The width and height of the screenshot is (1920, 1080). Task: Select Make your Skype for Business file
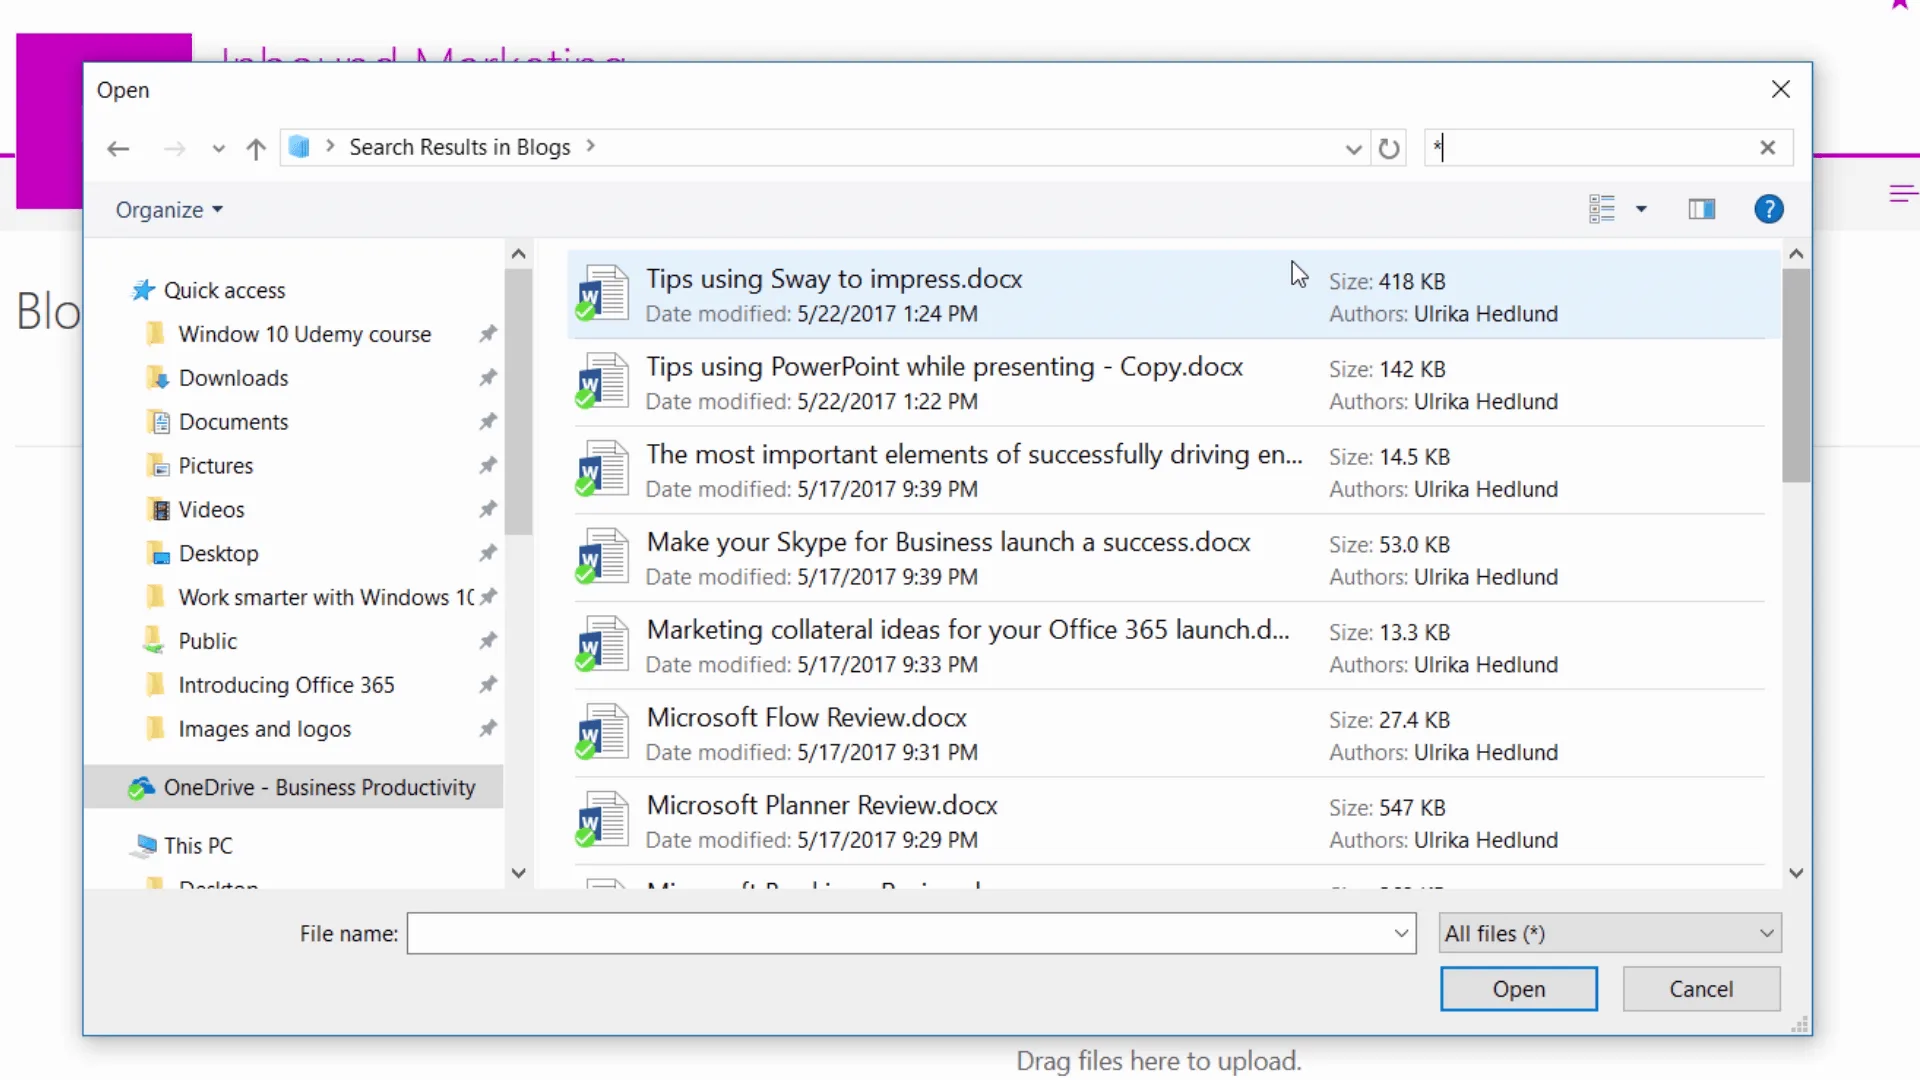(1173, 559)
